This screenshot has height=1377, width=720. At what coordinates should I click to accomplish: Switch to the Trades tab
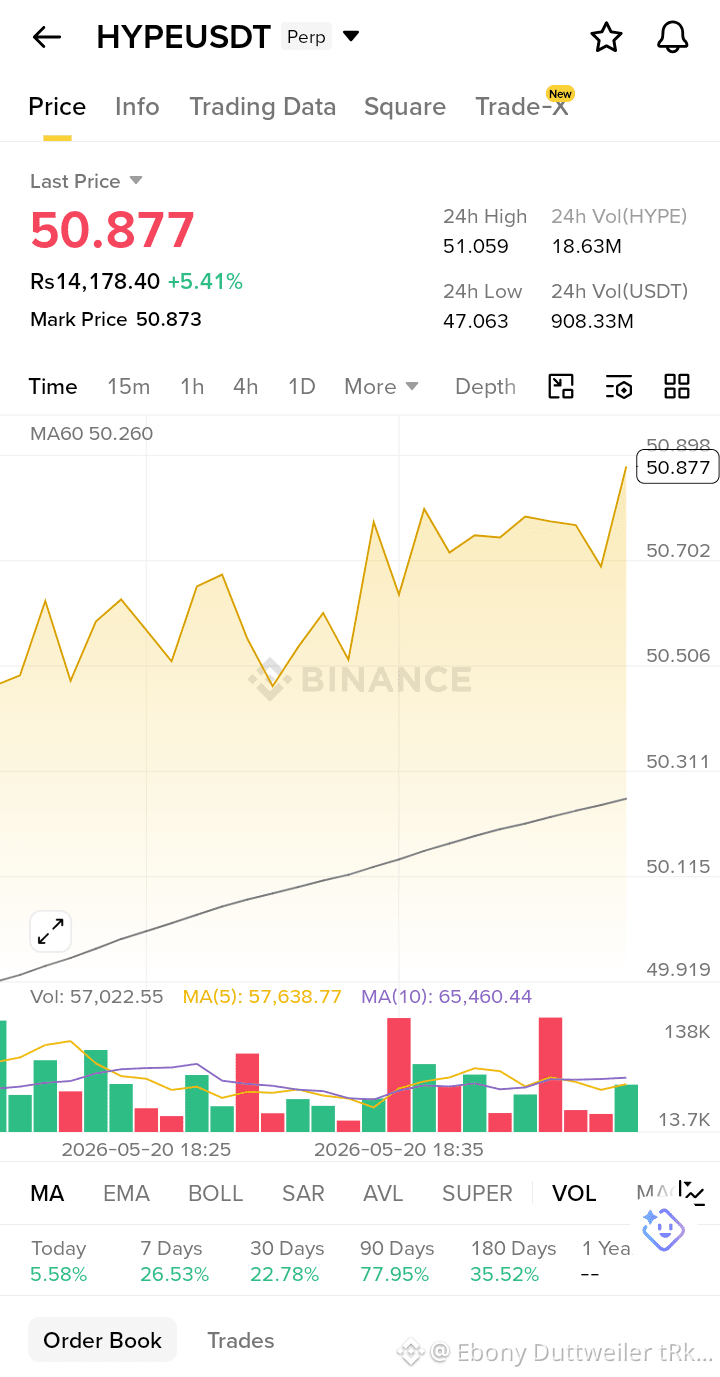(240, 1340)
